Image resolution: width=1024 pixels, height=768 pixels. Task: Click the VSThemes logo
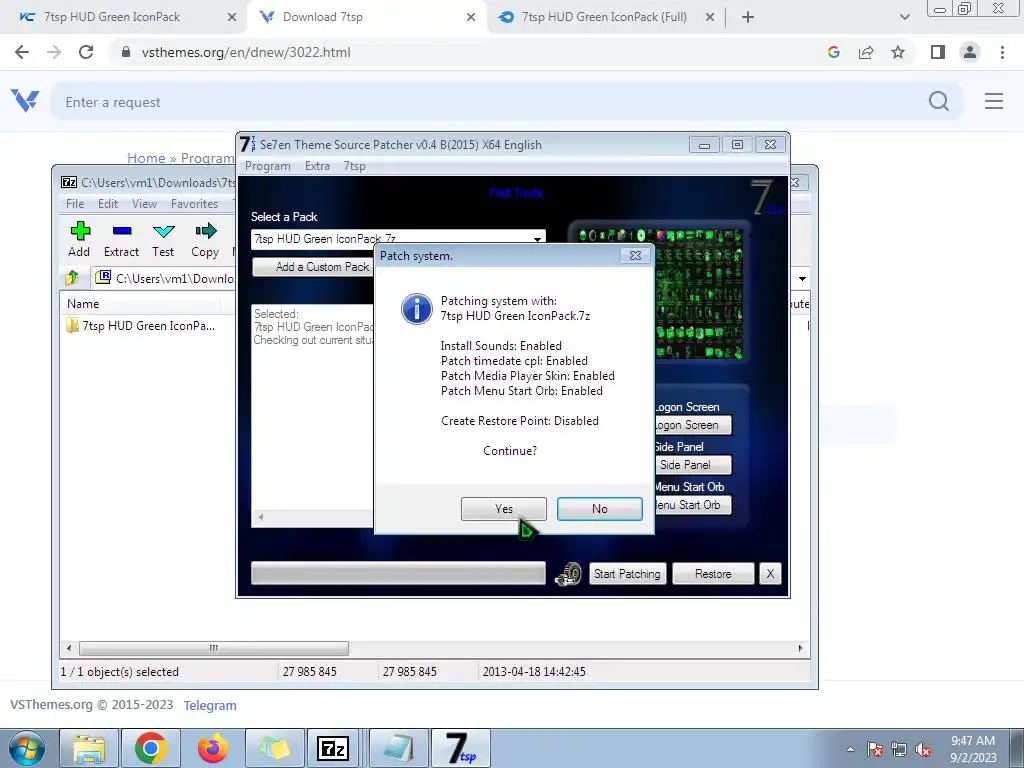click(25, 101)
